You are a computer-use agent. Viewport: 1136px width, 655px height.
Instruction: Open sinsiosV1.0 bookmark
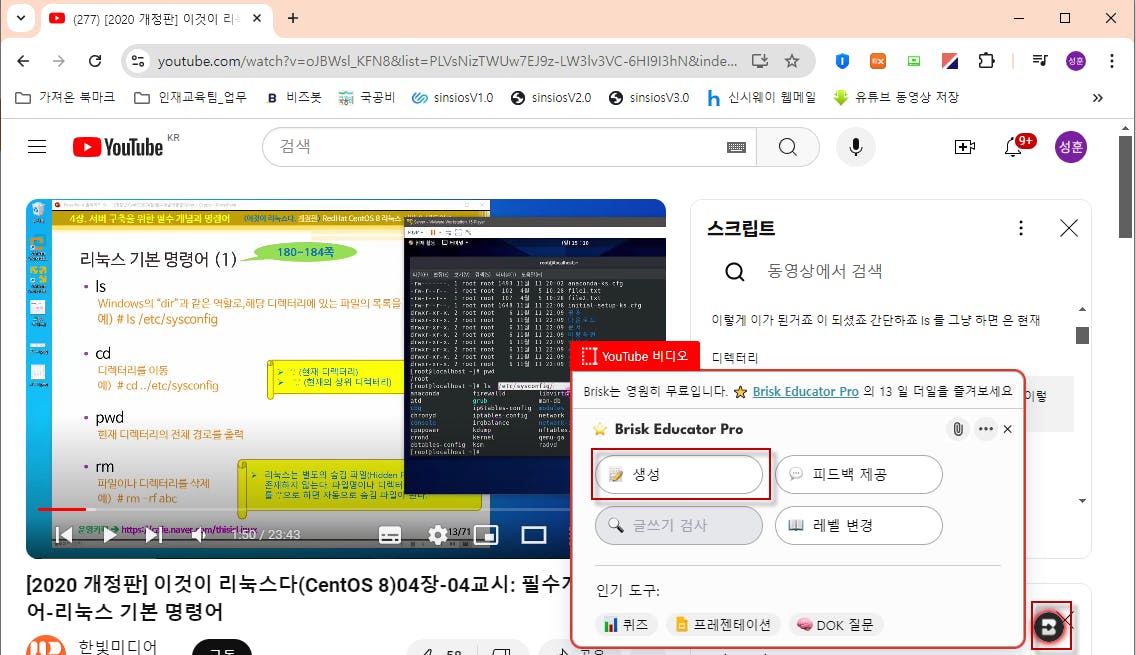tap(452, 97)
